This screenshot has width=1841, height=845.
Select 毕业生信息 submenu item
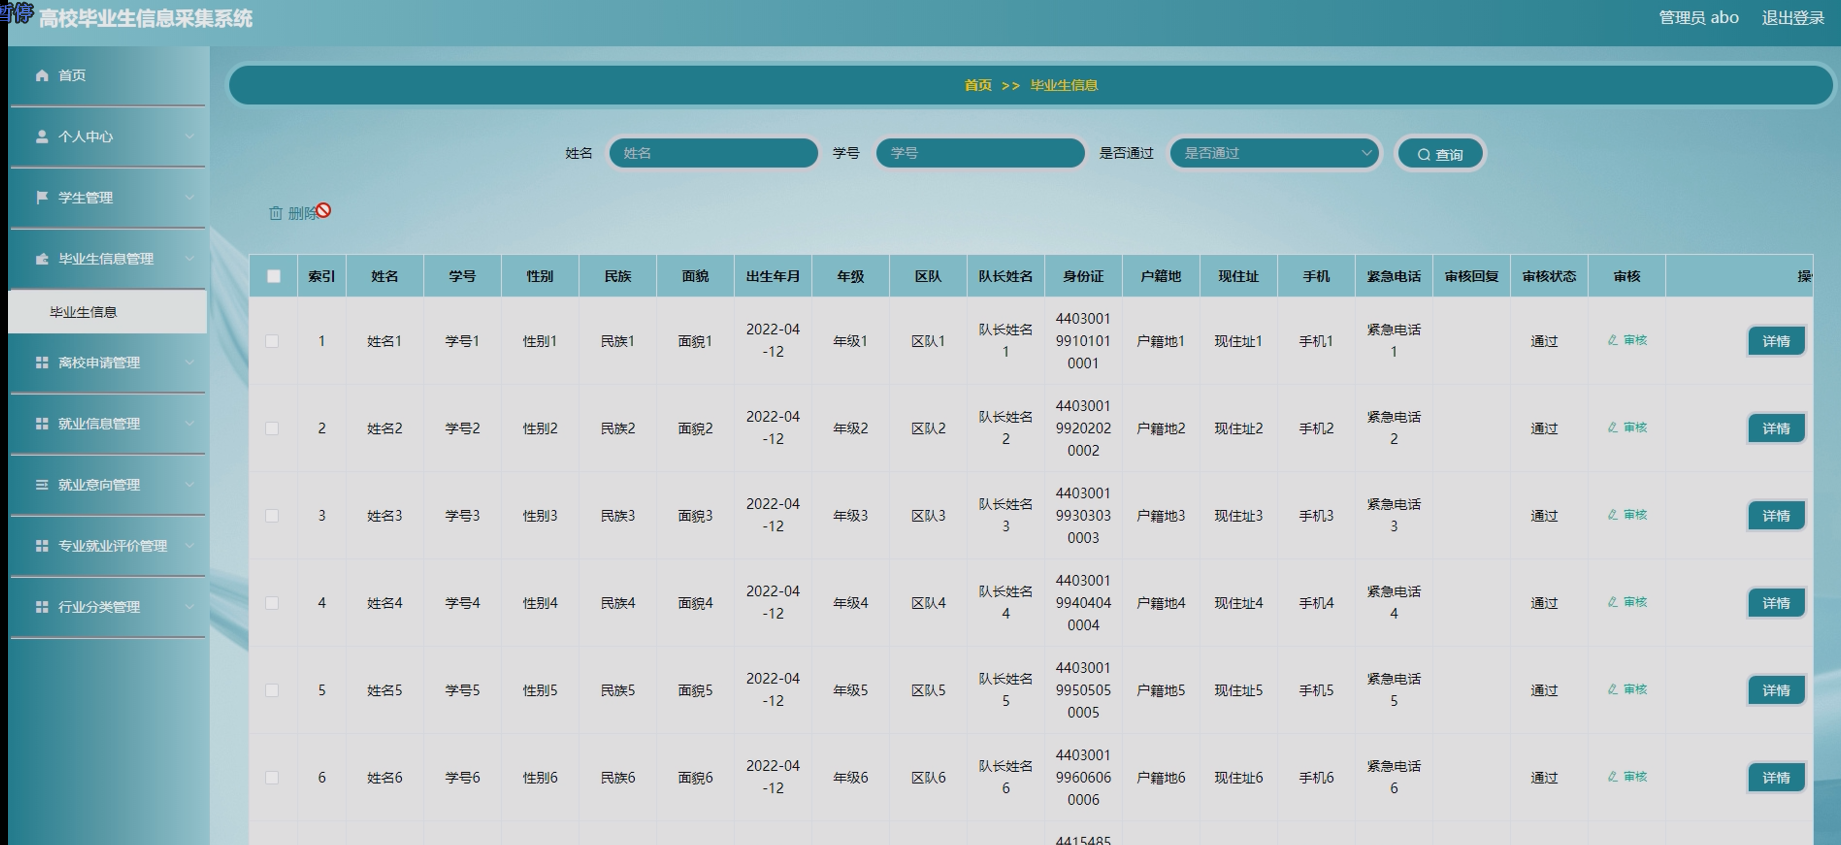point(108,312)
